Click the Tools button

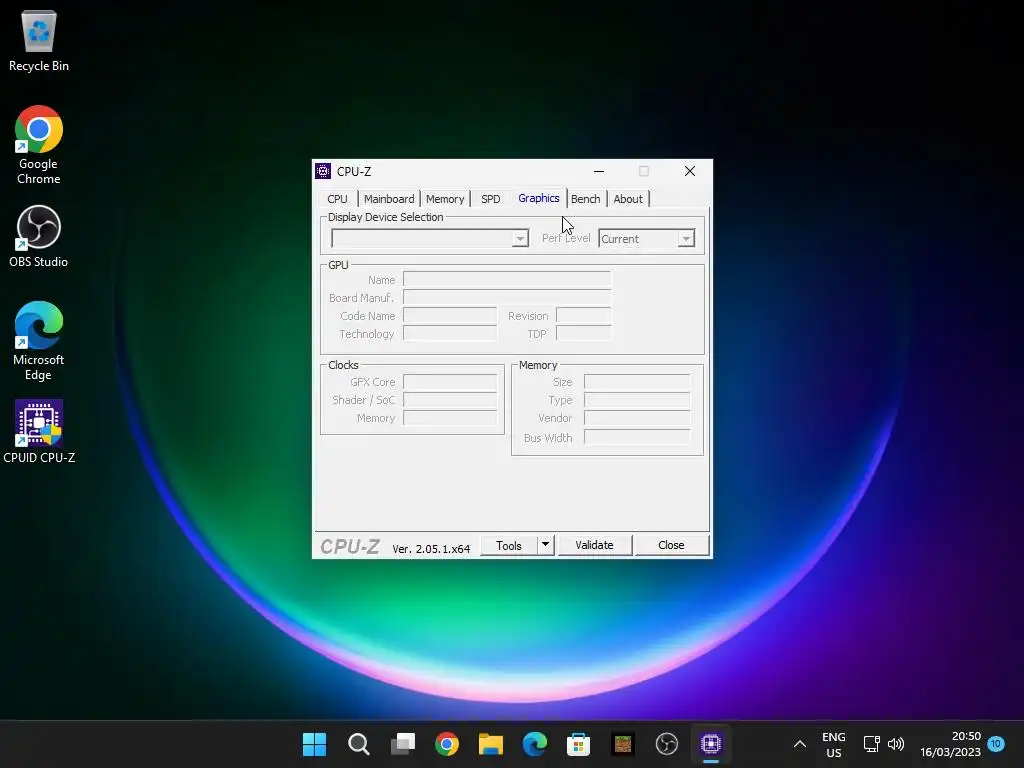point(509,545)
